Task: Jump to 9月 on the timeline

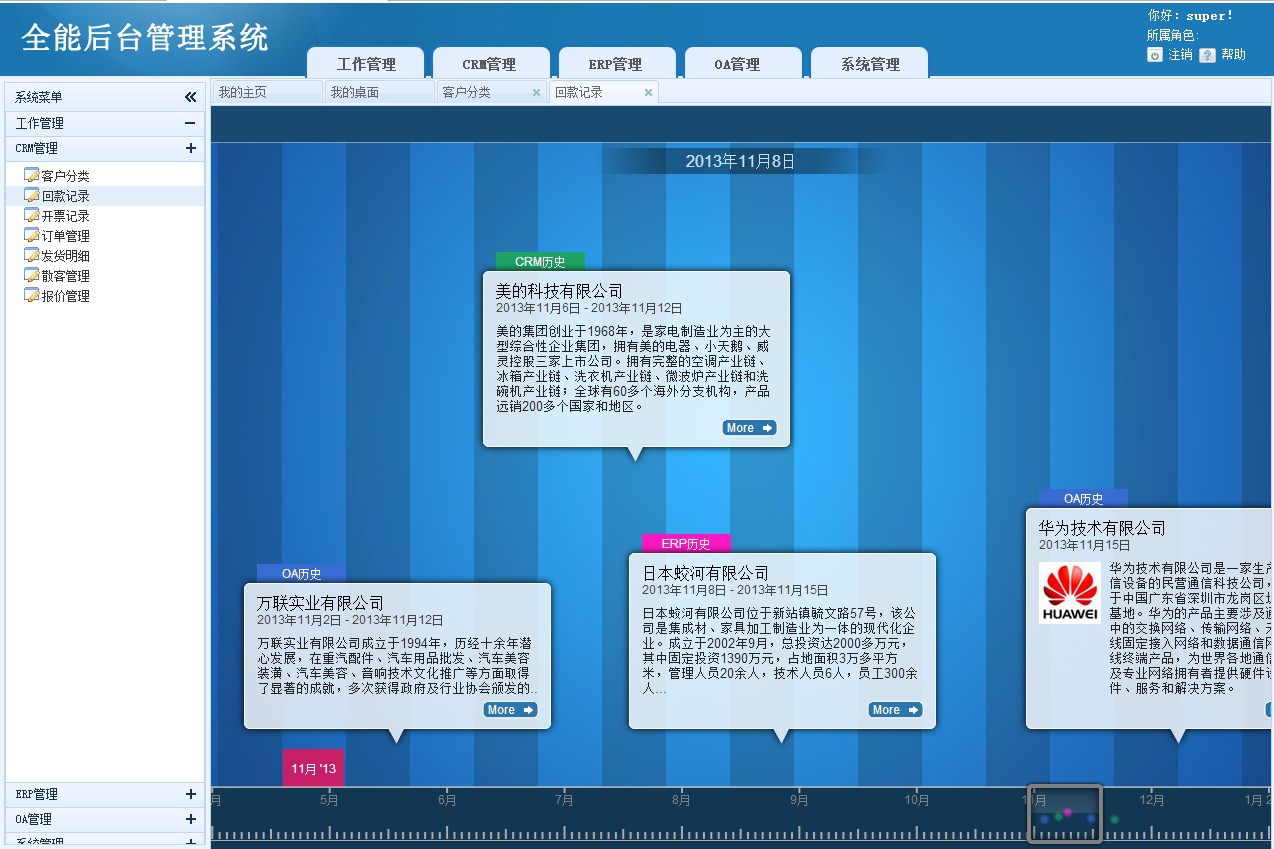Action: (799, 800)
